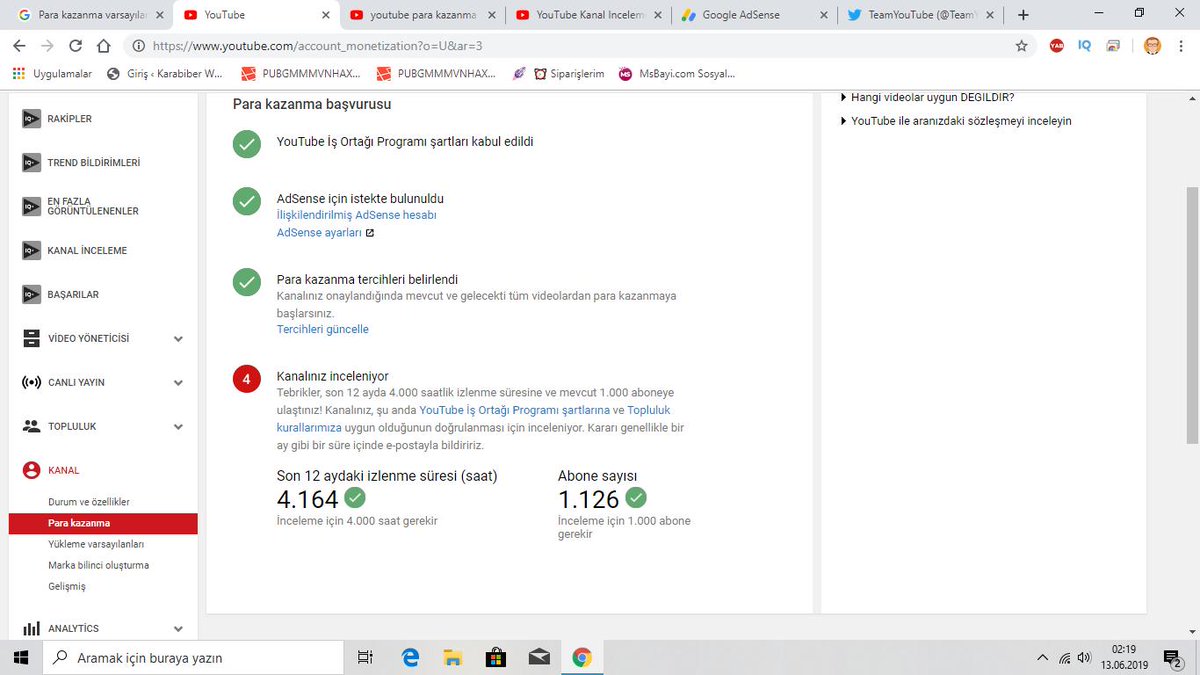Open 'Durum ve özellikler' in sidebar

click(x=89, y=502)
